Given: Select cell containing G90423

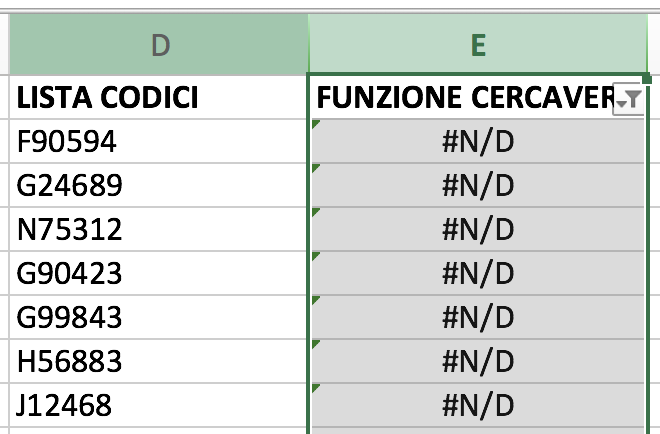Looking at the screenshot, I should [x=159, y=273].
